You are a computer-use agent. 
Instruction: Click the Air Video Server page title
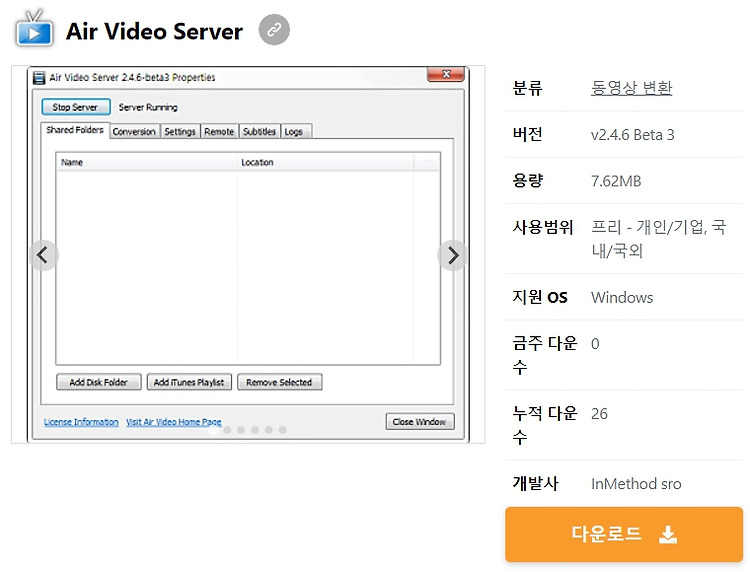(x=154, y=31)
